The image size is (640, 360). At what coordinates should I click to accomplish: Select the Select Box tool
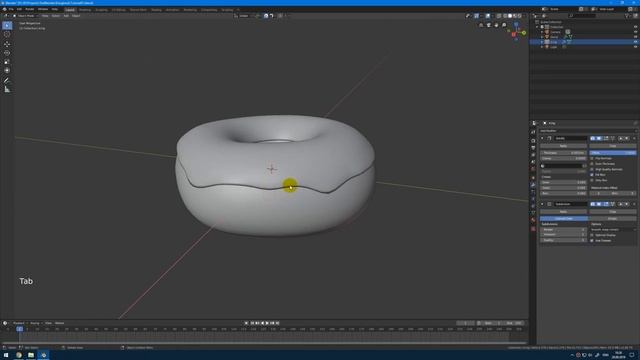tap(7, 26)
